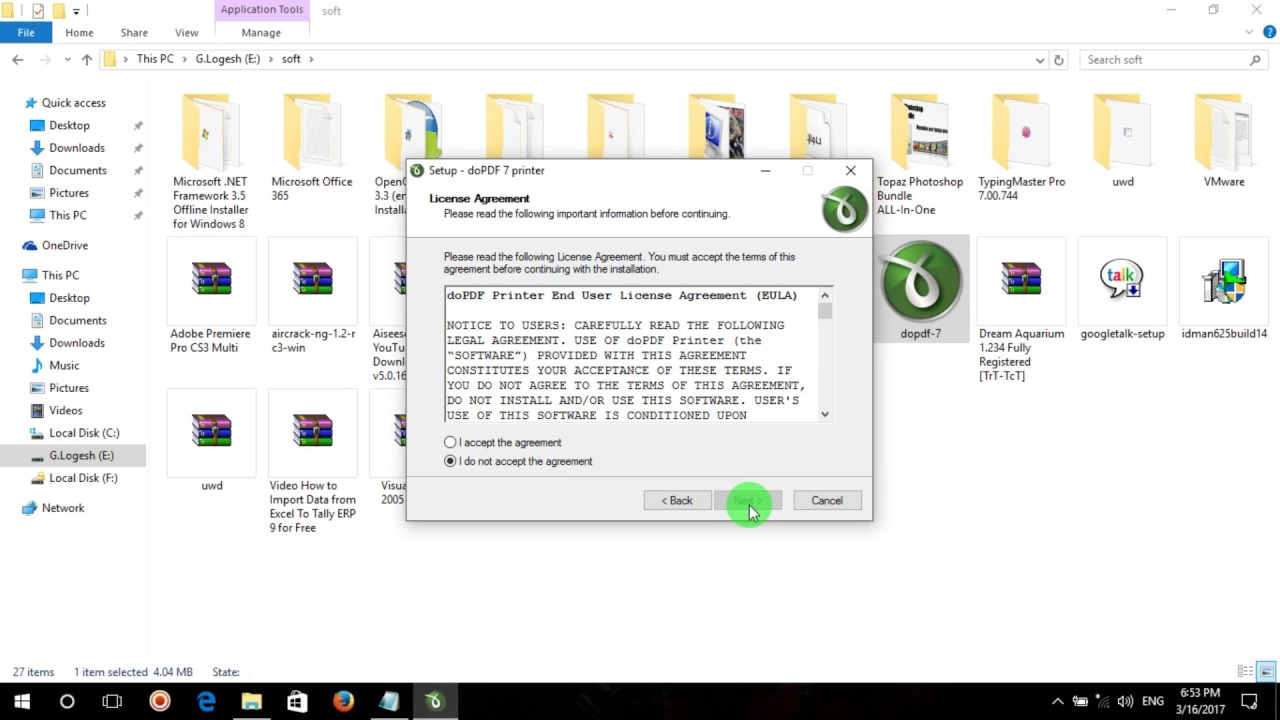
Task: Open the Quick Access Toolbar customize dropdown
Action: point(76,11)
